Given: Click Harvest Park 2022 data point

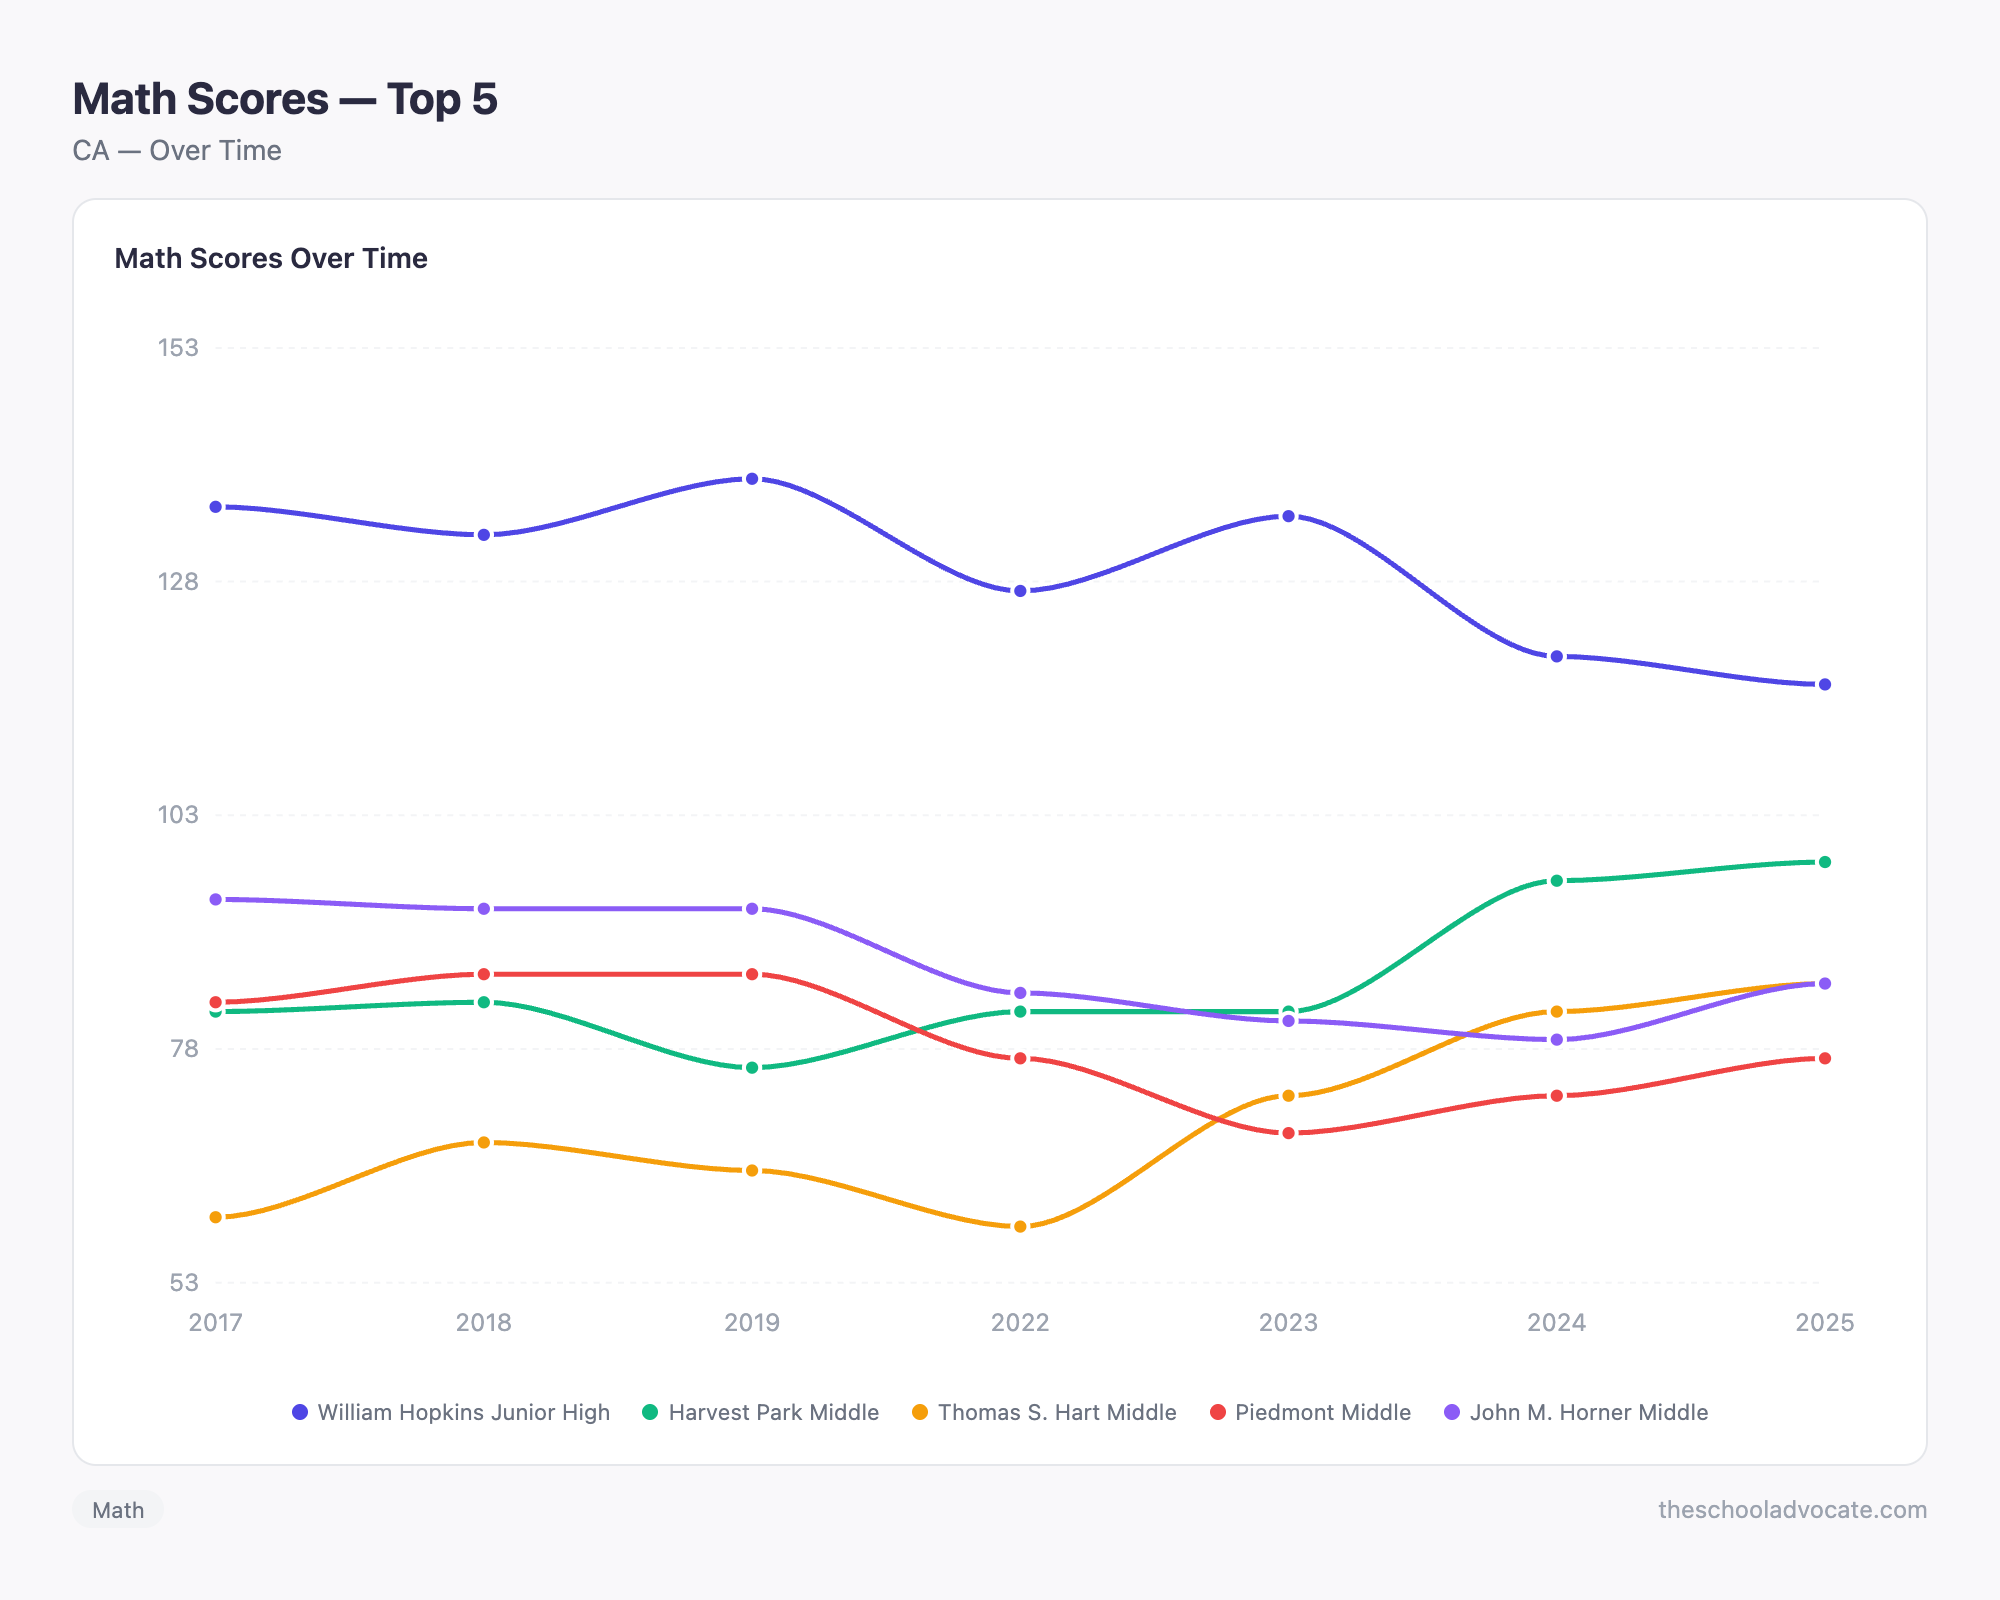Looking at the screenshot, I should coord(1020,1012).
